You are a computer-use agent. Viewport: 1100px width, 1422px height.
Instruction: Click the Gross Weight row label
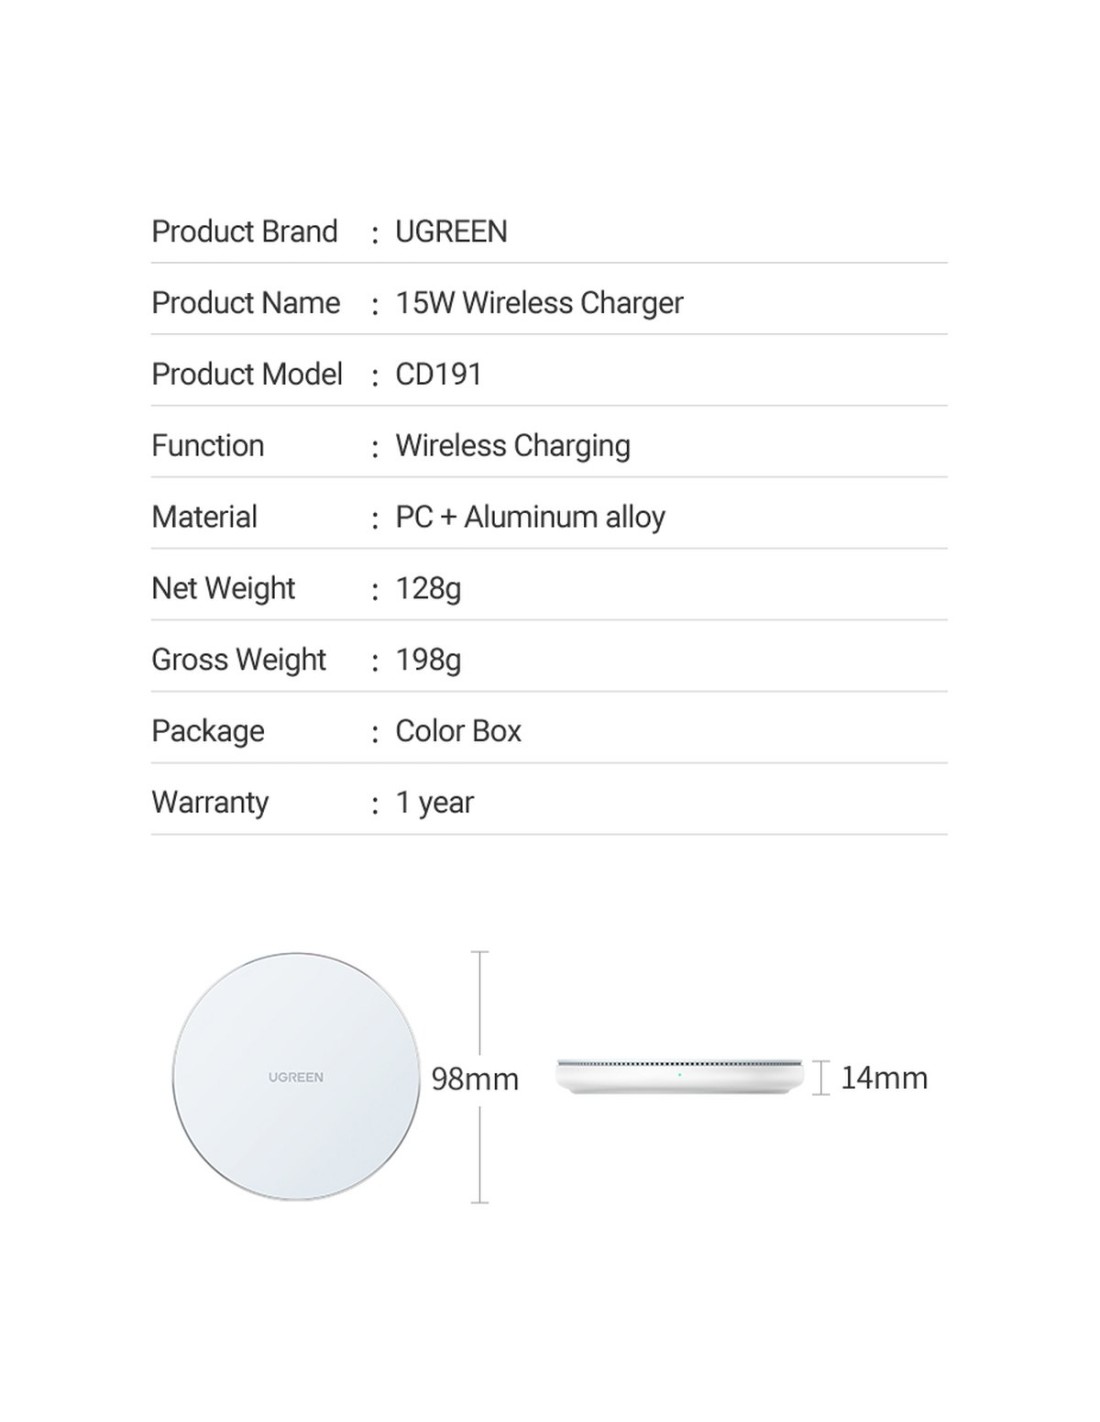(238, 660)
